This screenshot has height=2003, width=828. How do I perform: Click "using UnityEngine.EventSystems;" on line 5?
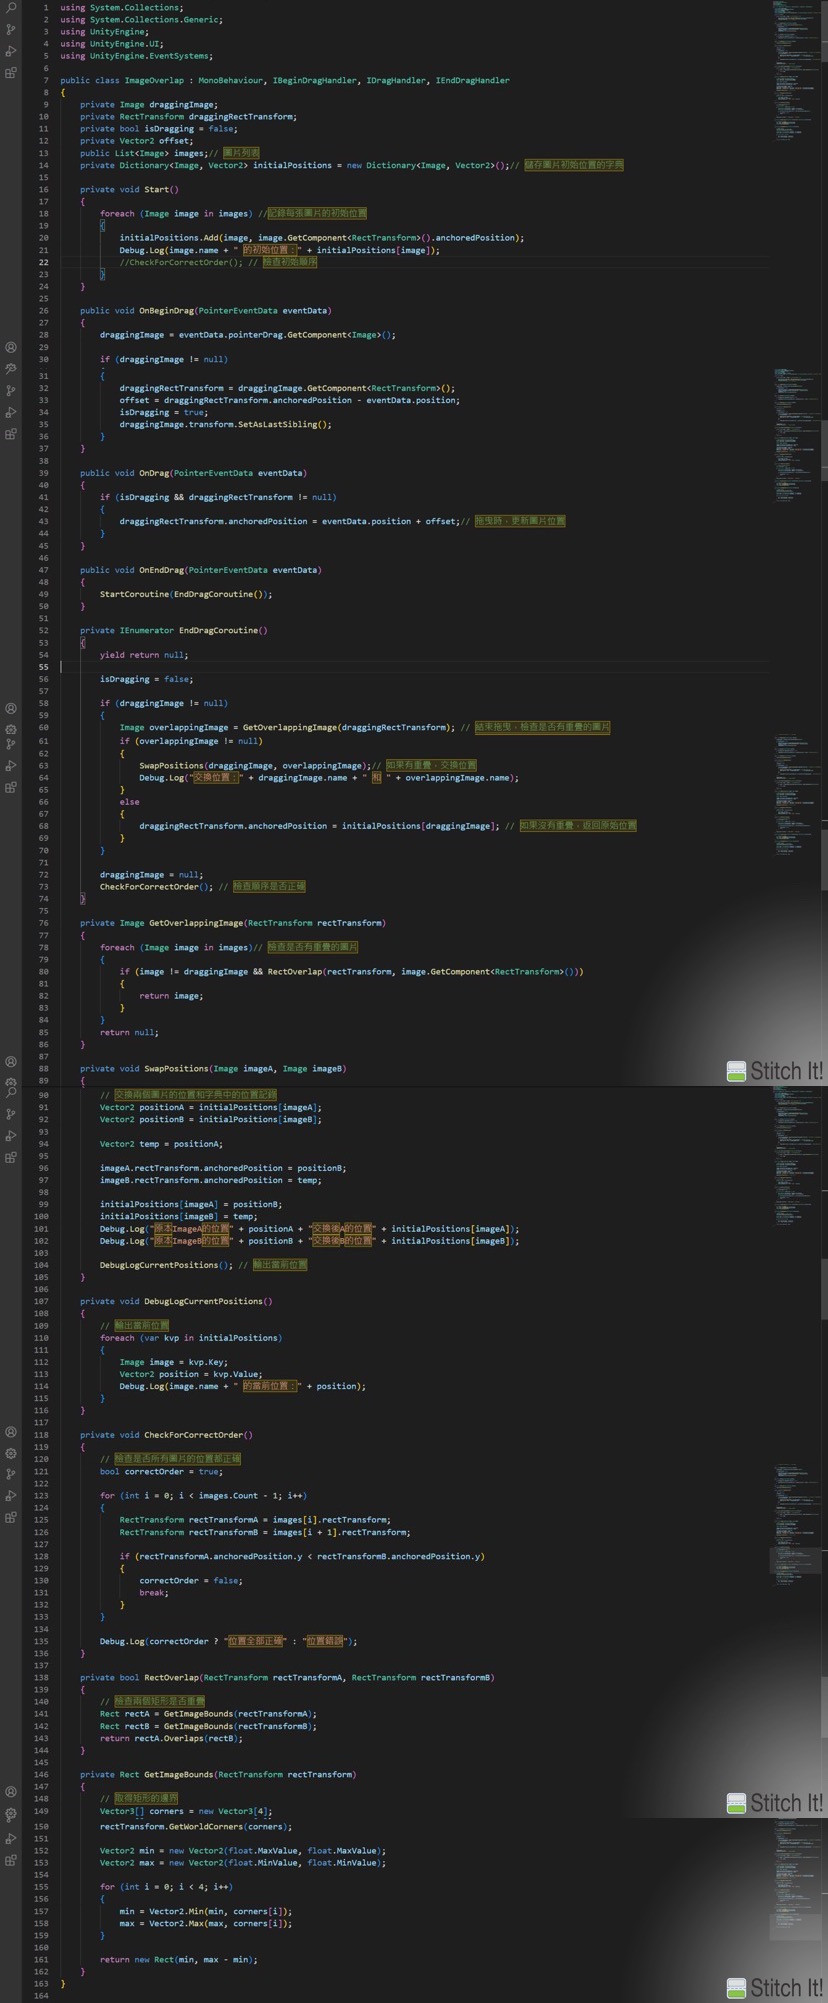[x=136, y=56]
